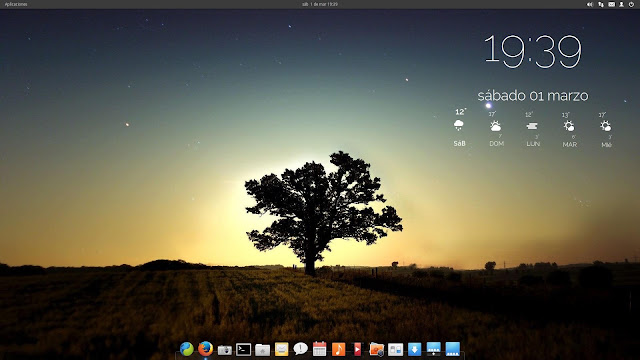Click the blue download arrow dock icon
Screen dimensions: 640x360
click(414, 349)
